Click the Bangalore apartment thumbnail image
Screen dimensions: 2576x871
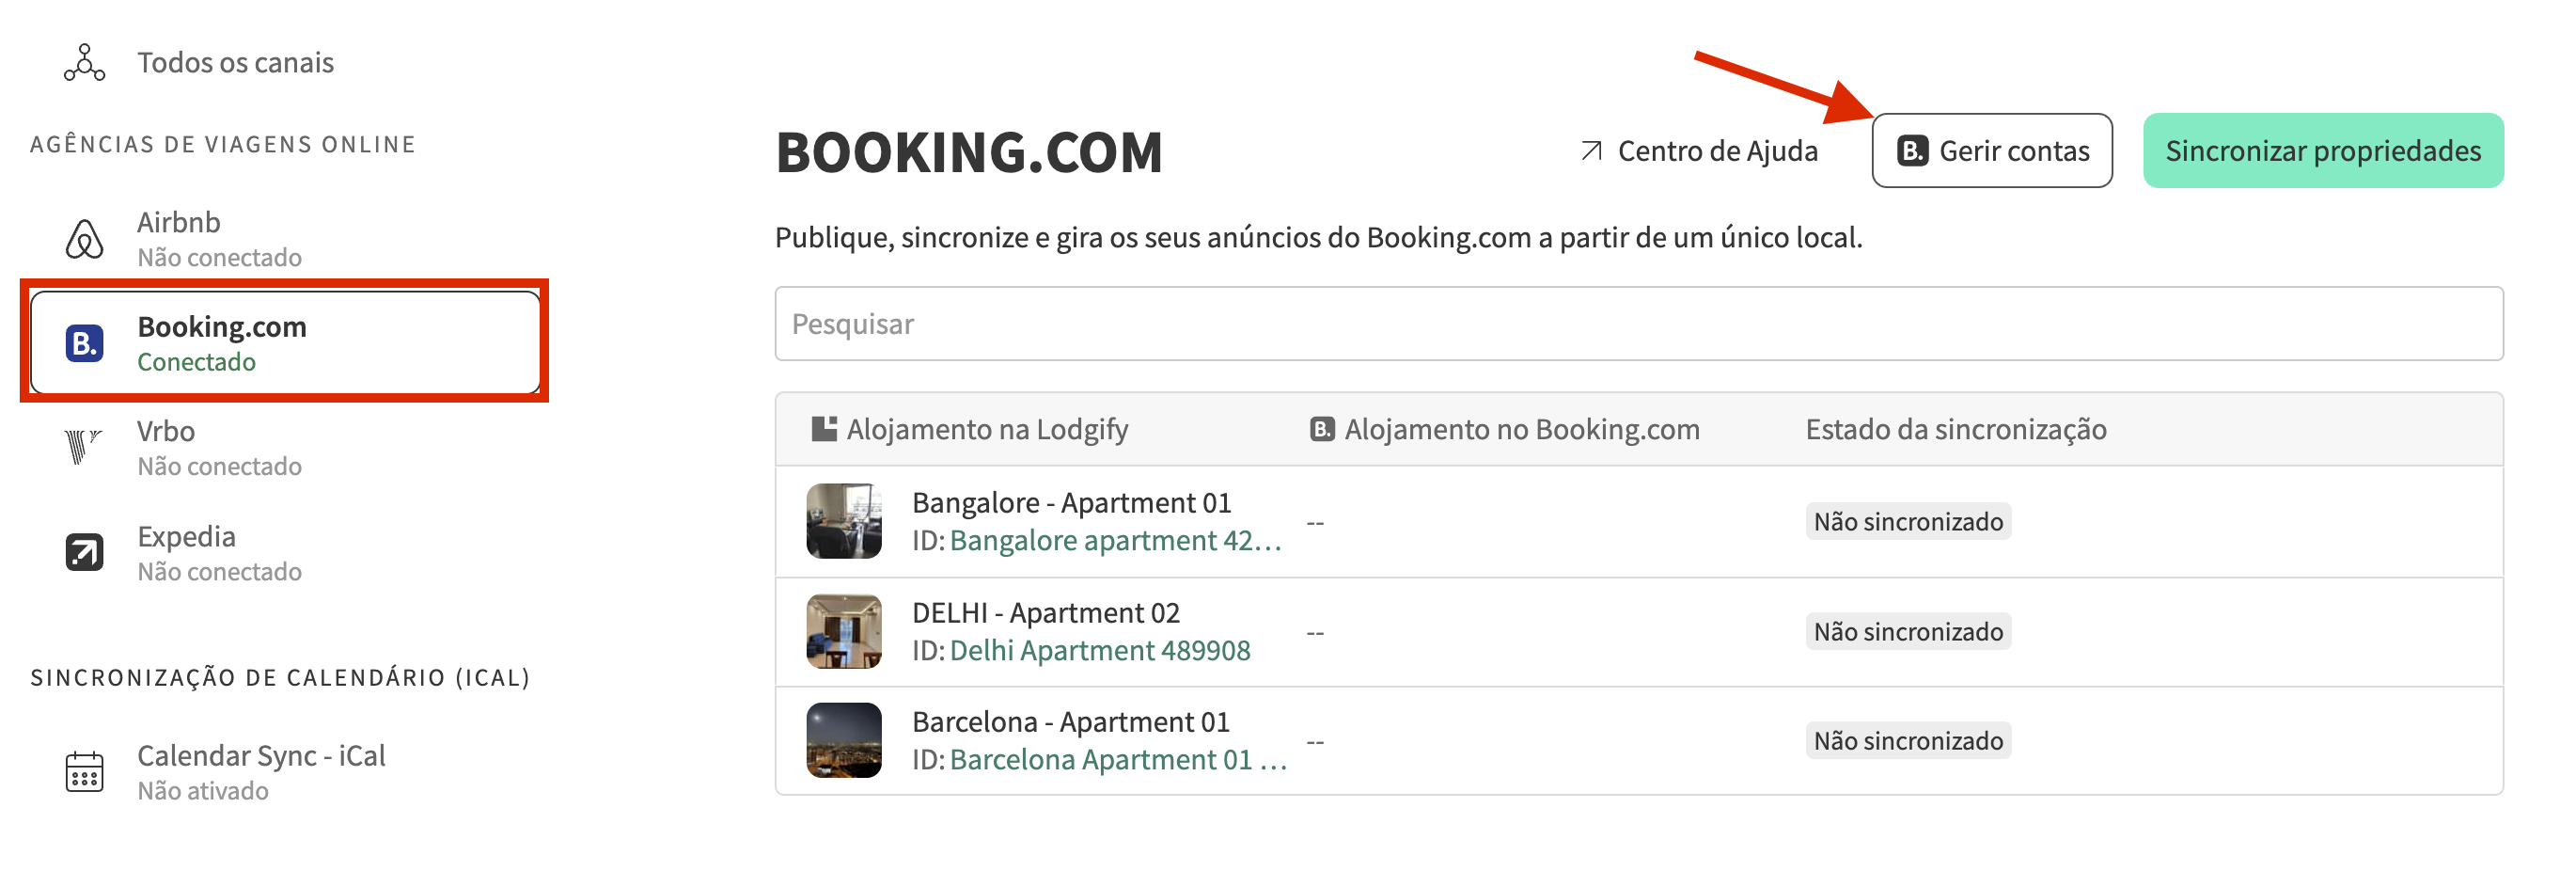(844, 521)
